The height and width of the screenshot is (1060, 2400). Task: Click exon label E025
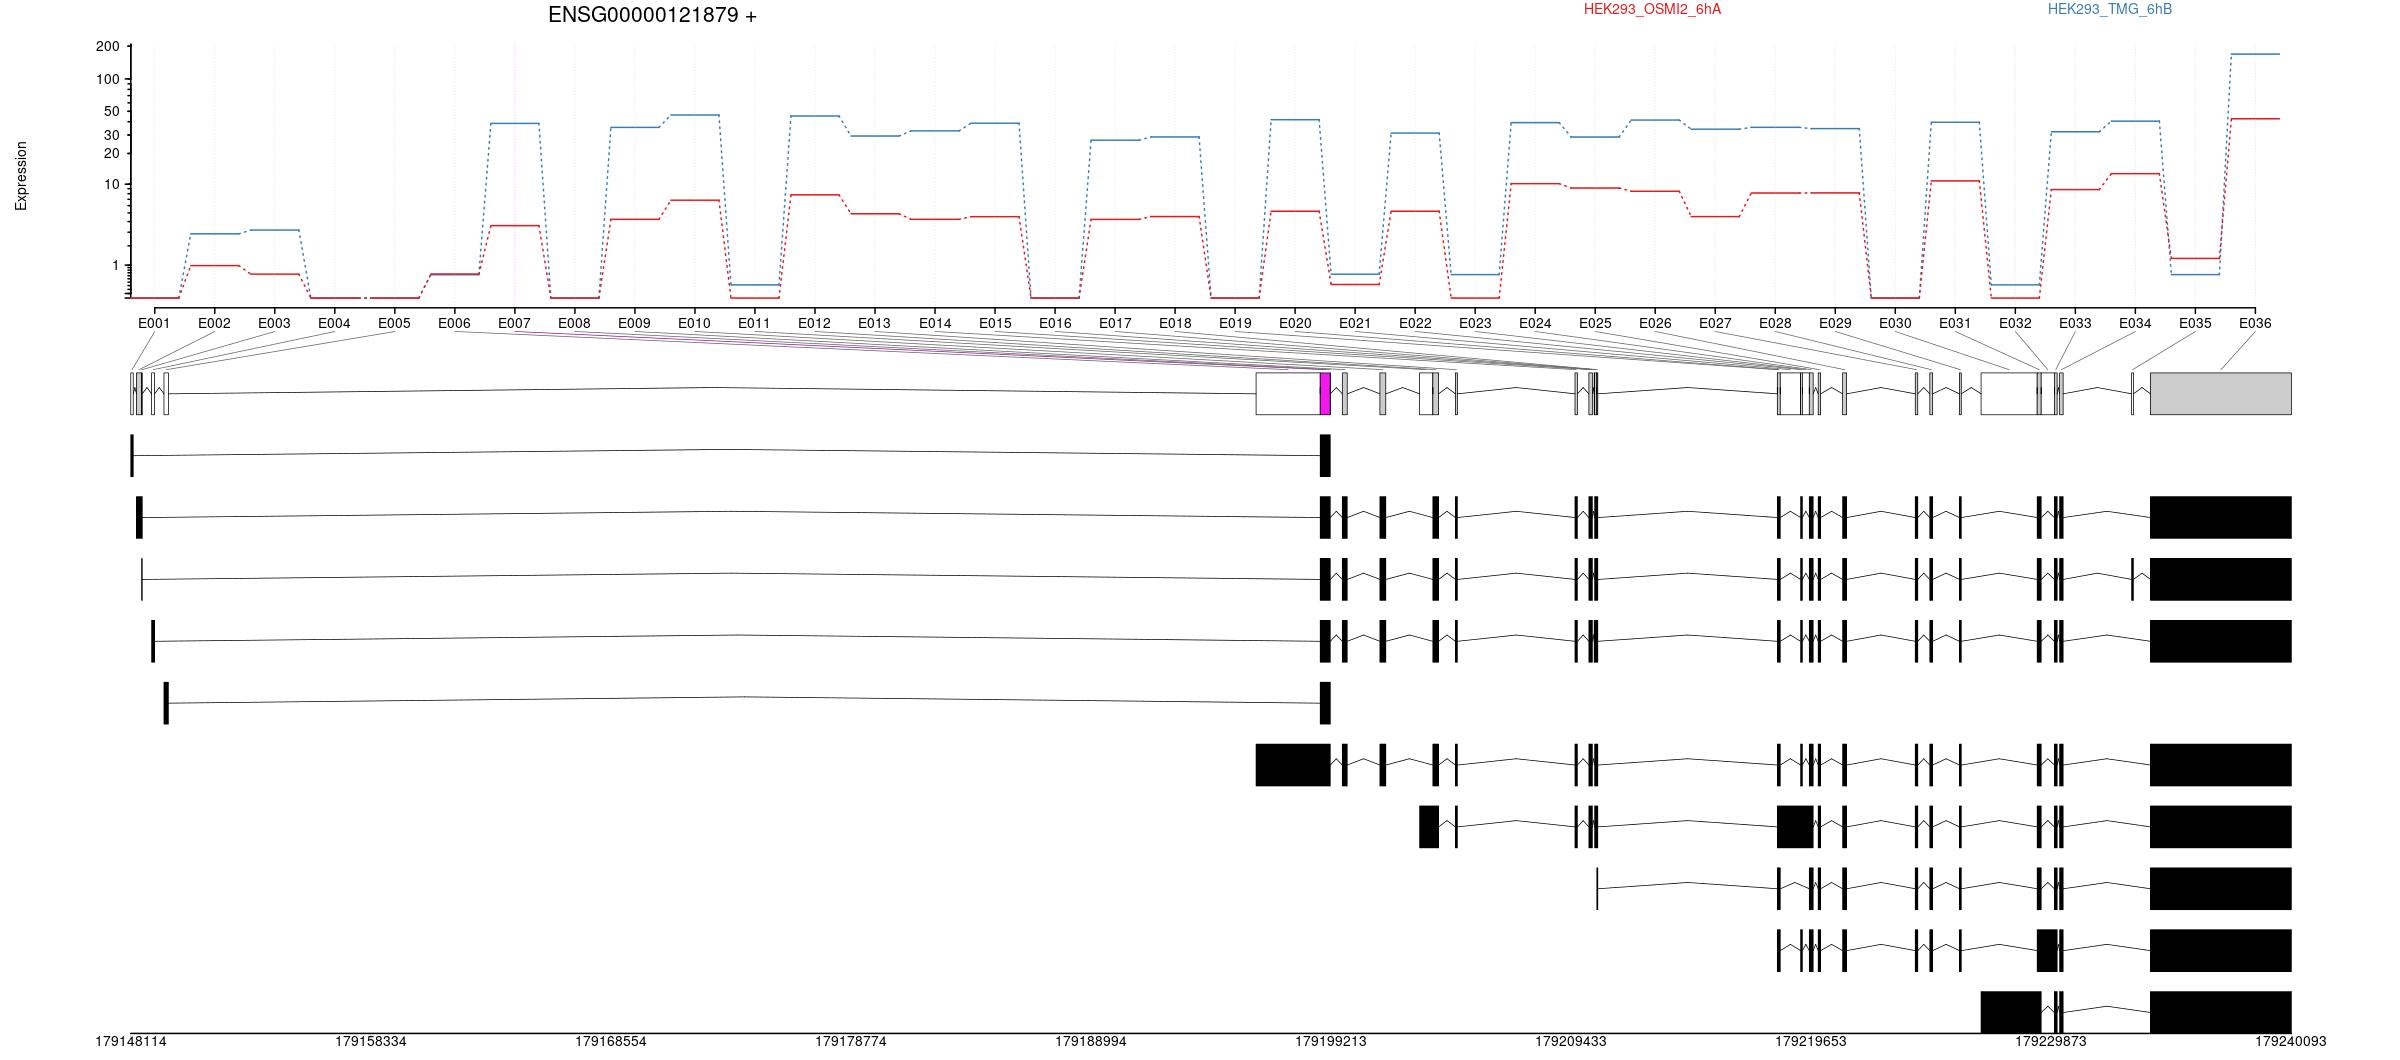click(1595, 323)
